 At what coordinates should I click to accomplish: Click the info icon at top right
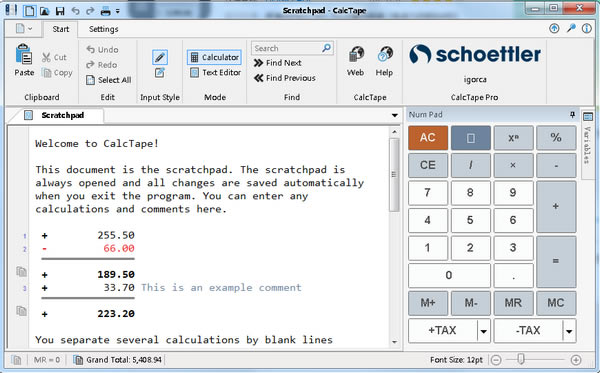point(587,28)
